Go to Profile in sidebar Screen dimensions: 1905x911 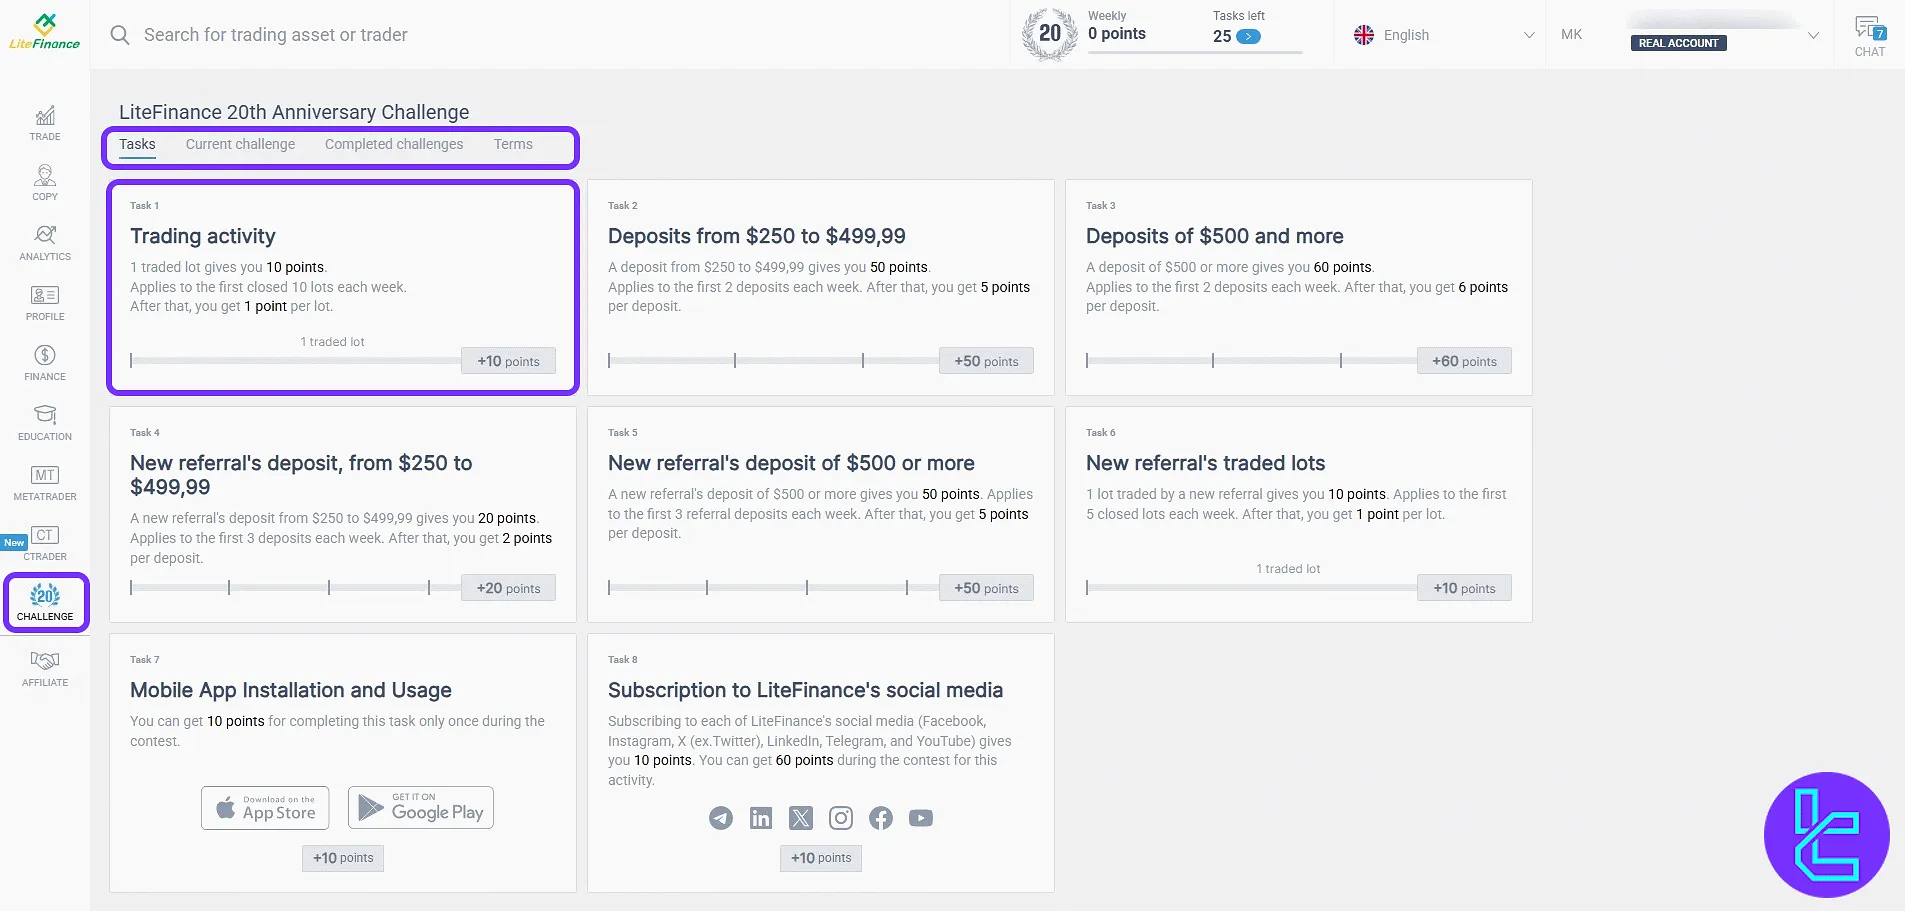coord(45,303)
